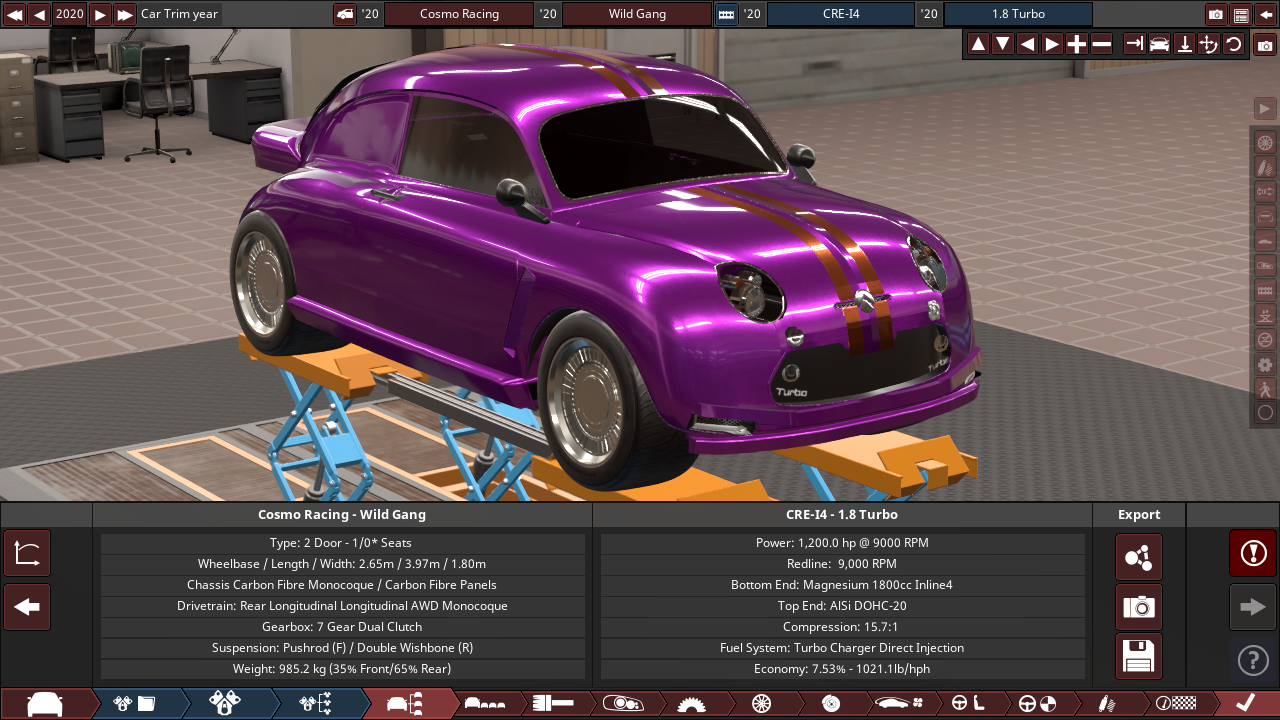Toggle the move and rotate camera mode icon
Screen dimensions: 1280x720
pos(1208,44)
